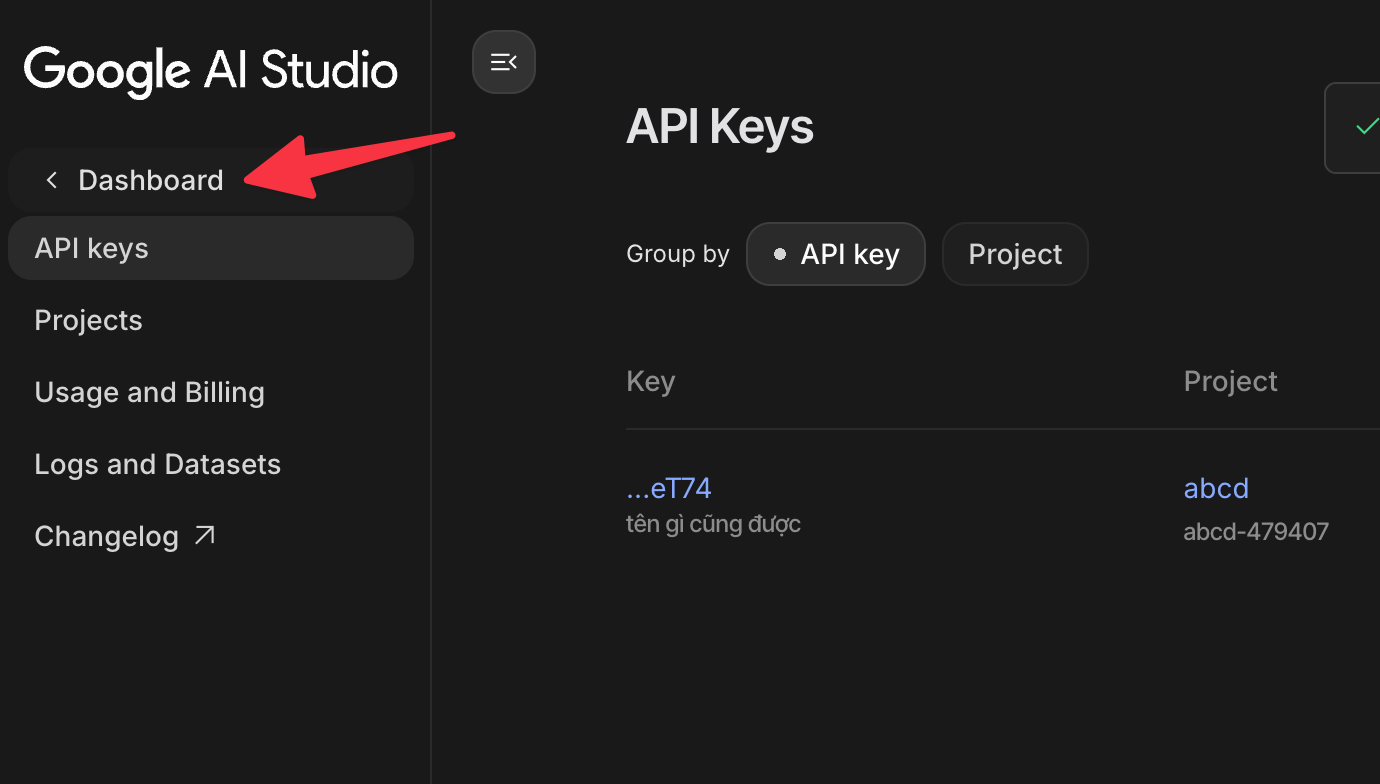This screenshot has width=1380, height=784.
Task: Collapse the sidebar with the menu toggle icon
Action: click(504, 62)
